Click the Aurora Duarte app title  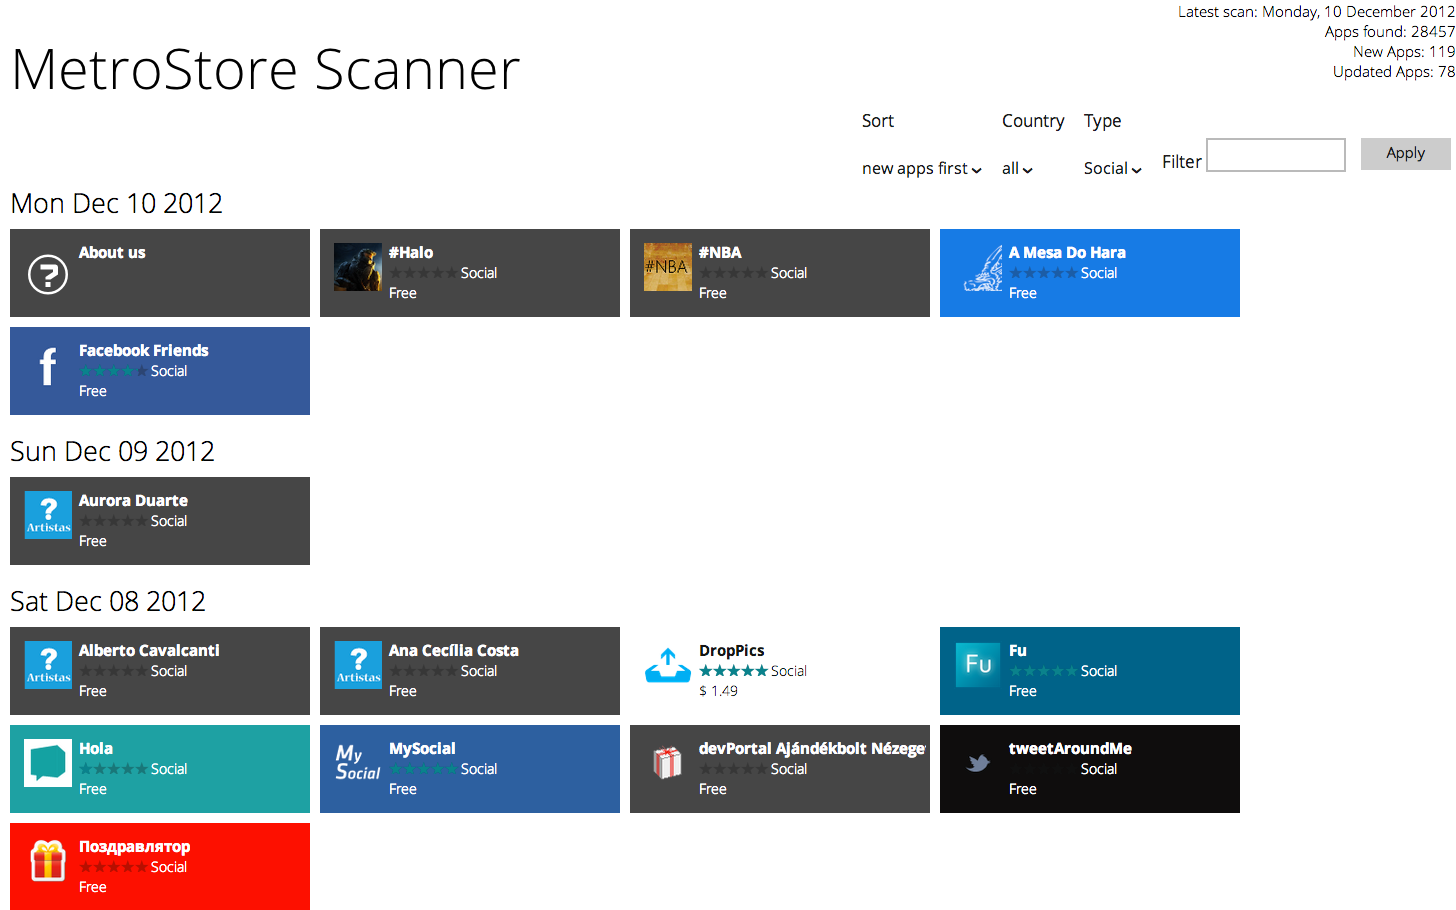pos(133,501)
